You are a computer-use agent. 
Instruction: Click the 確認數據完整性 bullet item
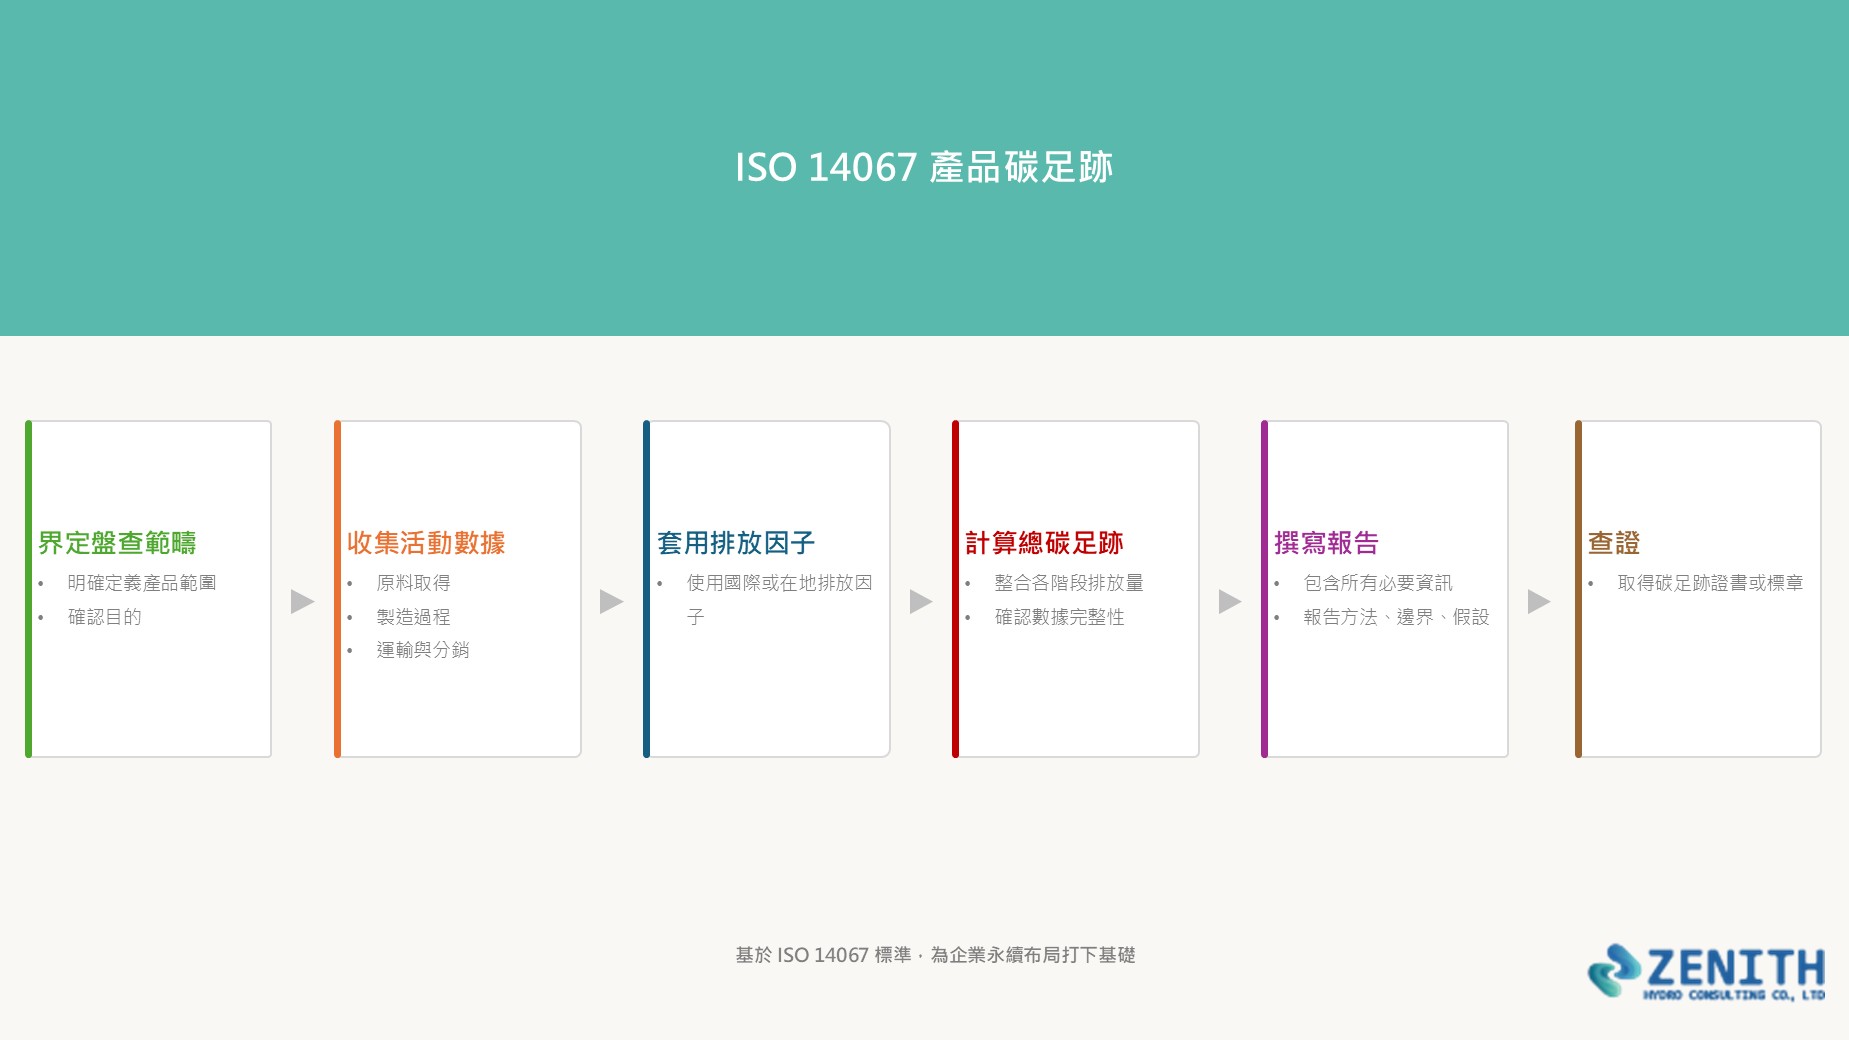[x=1059, y=617]
